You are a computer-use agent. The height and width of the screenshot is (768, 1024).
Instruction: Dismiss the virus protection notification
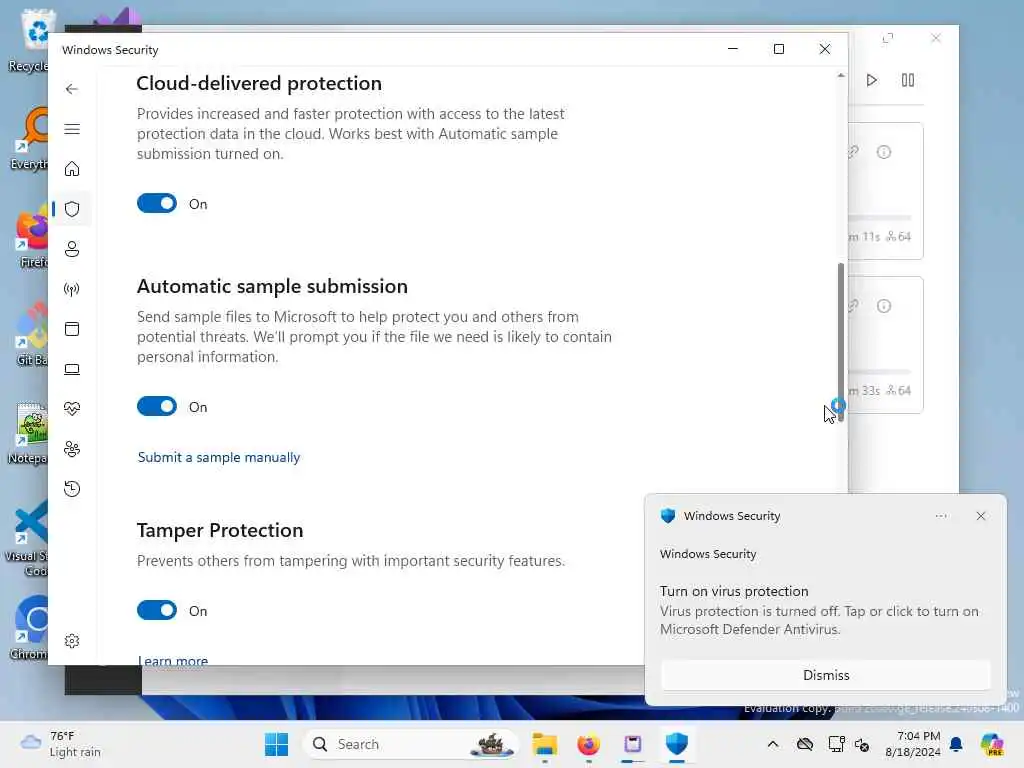[825, 675]
